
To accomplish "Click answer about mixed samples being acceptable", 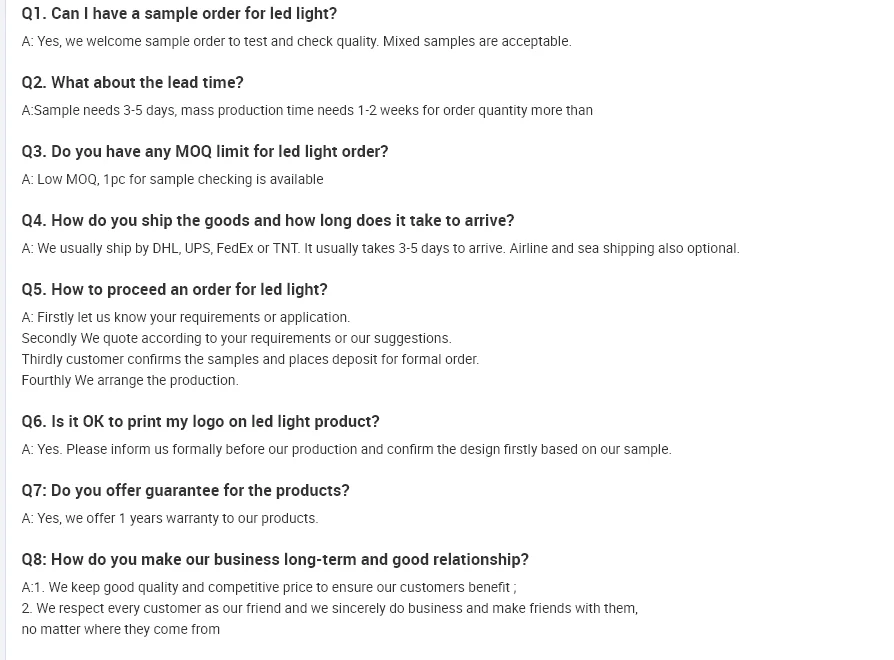I will (x=296, y=41).
